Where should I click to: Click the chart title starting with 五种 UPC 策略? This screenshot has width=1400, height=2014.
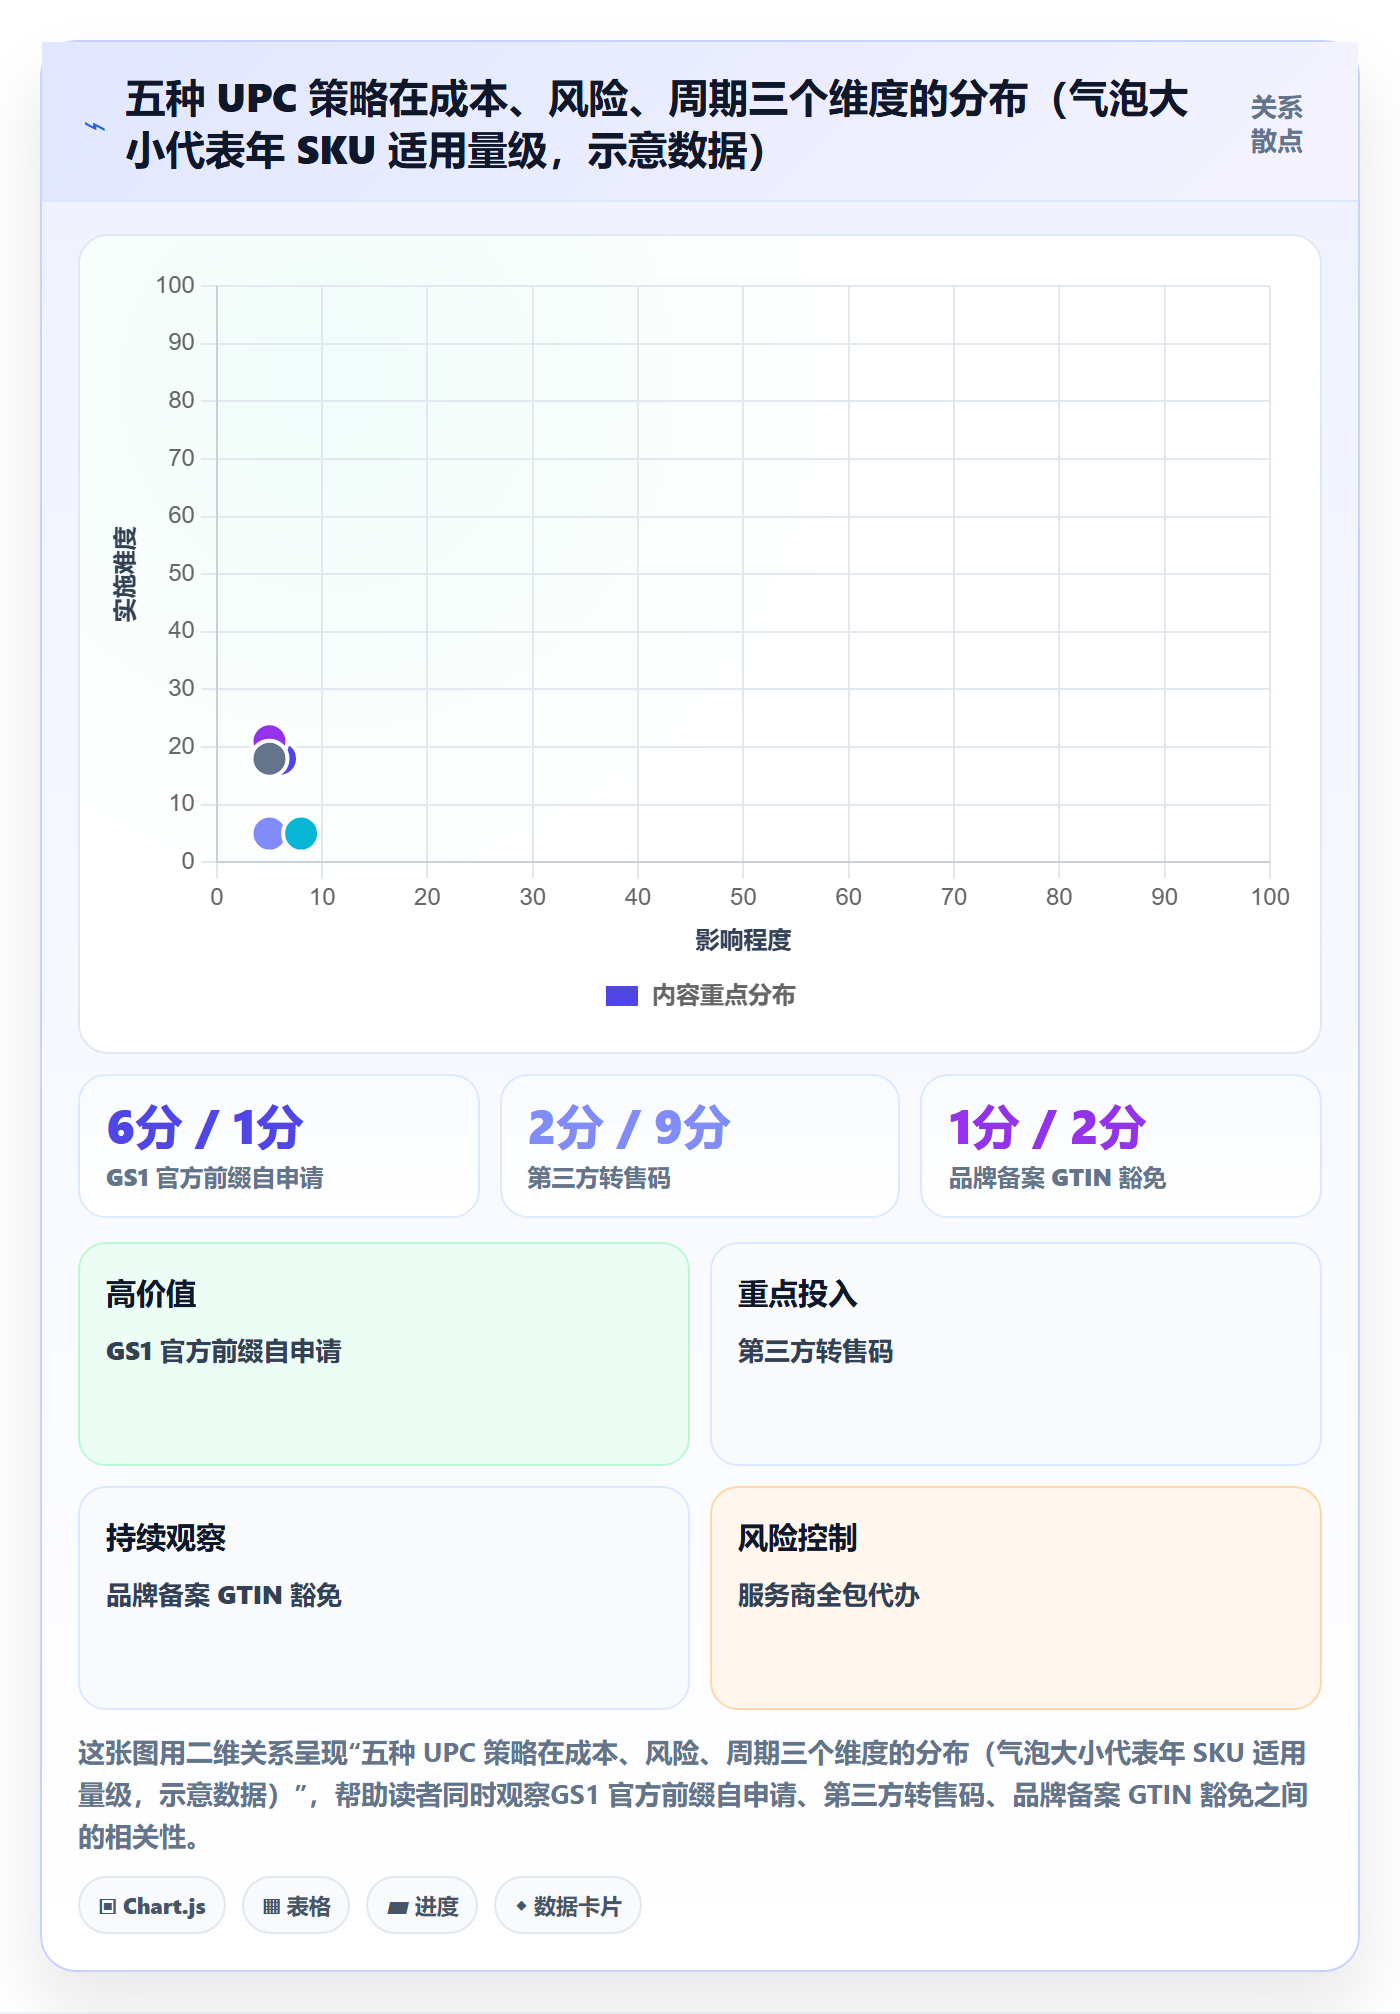pos(657,125)
